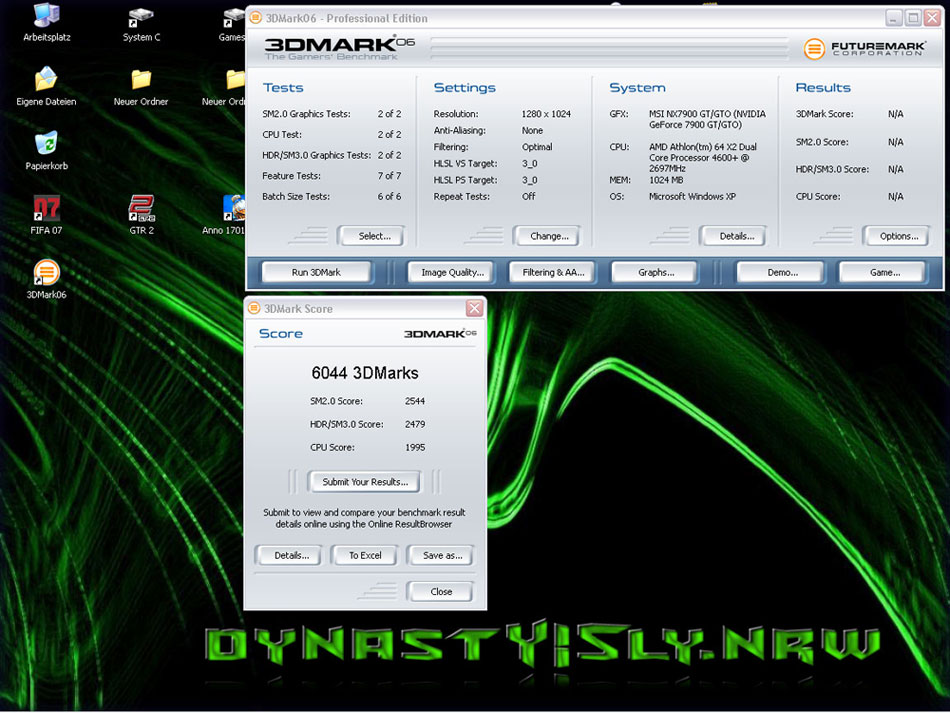Image resolution: width=950 pixels, height=713 pixels.
Task: Open Details in the Score dialog
Action: [291, 555]
